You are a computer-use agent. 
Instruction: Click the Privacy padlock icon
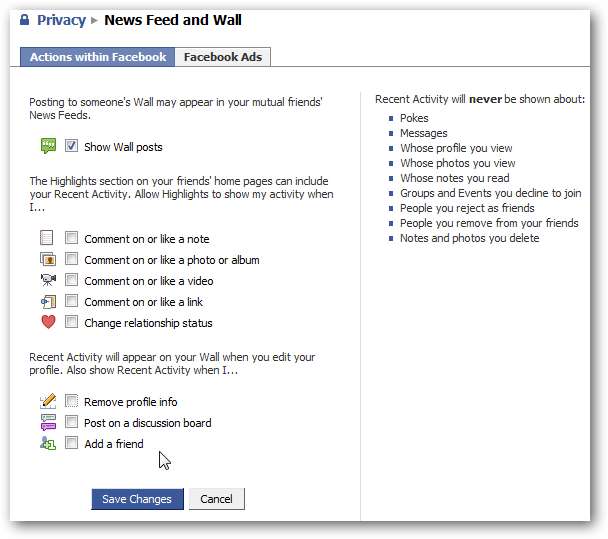click(x=25, y=20)
